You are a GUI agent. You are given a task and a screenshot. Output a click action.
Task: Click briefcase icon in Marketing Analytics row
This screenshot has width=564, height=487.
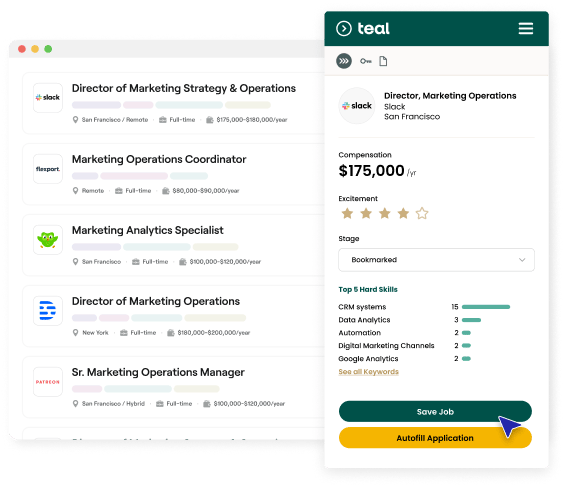coord(136,261)
